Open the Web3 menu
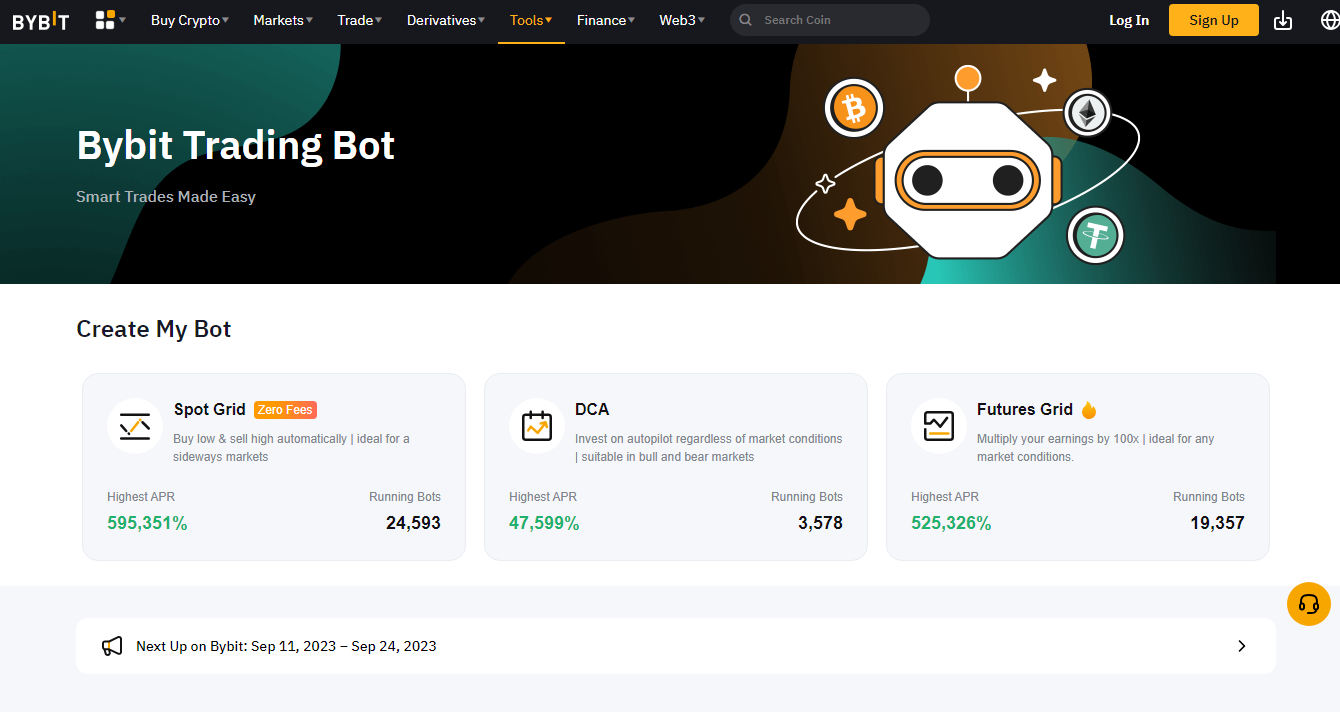This screenshot has width=1340, height=712. tap(682, 20)
